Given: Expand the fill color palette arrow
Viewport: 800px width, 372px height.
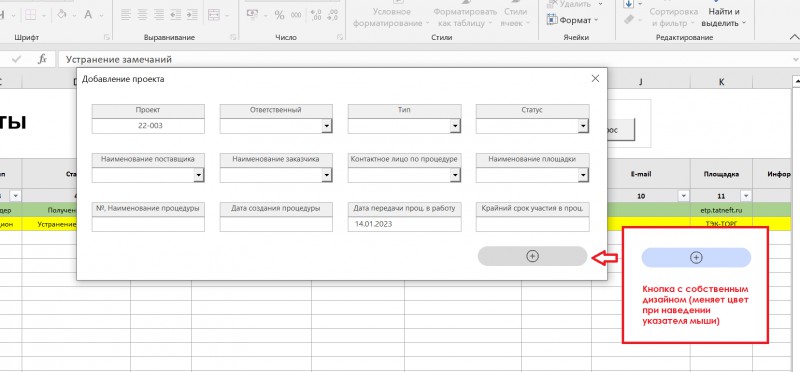Looking at the screenshot, I should coord(75,15).
